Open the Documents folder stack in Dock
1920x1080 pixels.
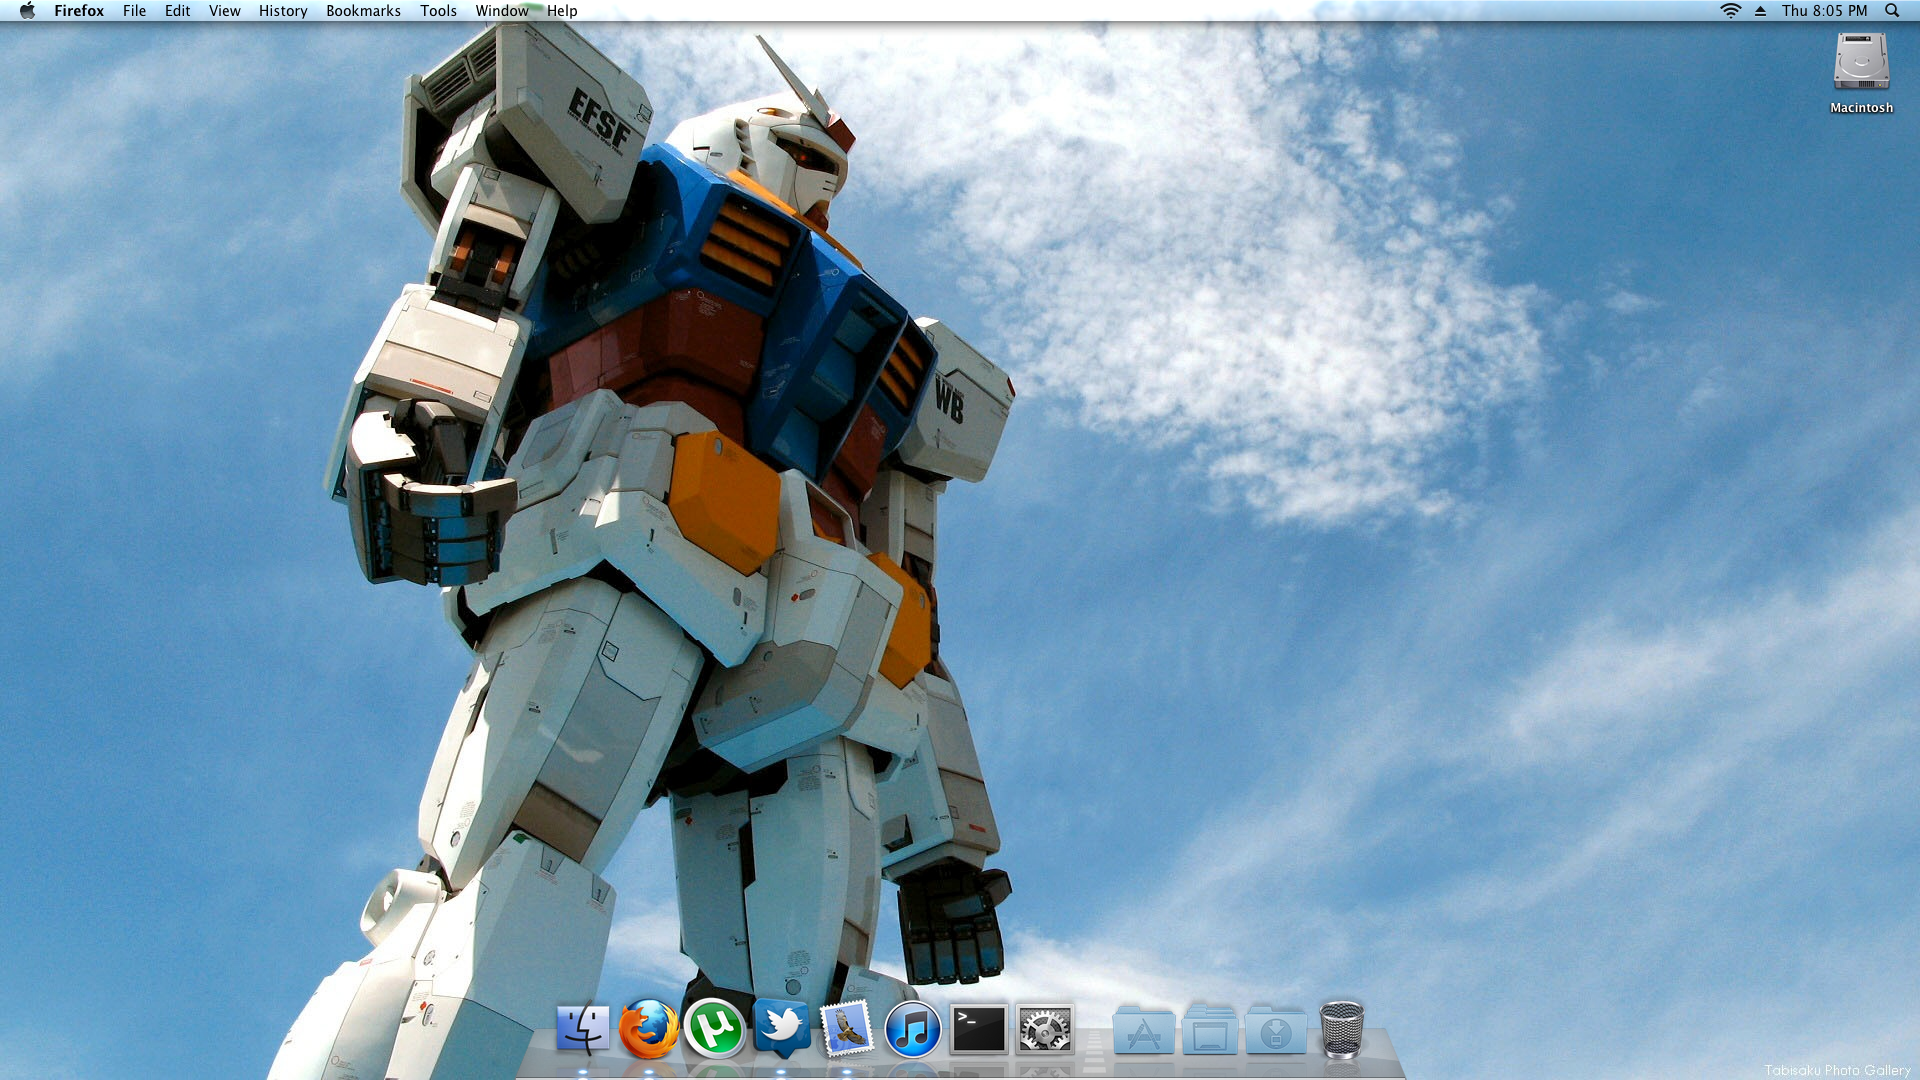[1210, 1029]
